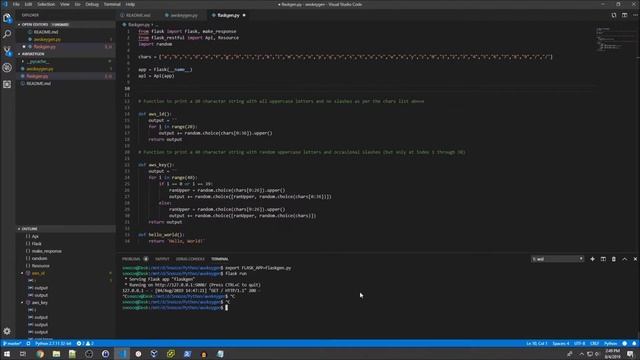
Task: Open the Debug menu
Action: click(92, 4)
